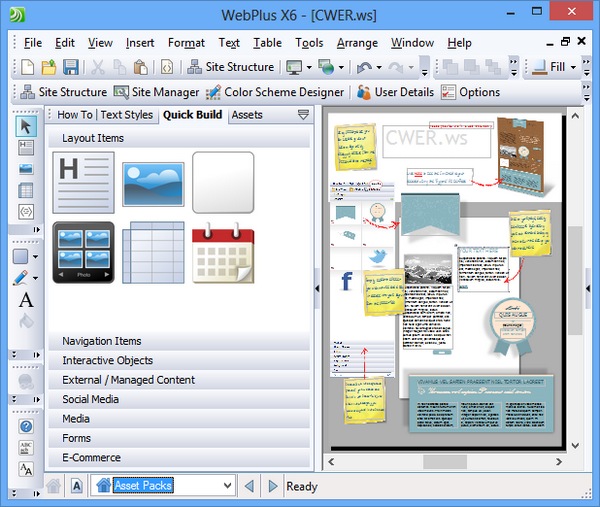This screenshot has height=507, width=600.
Task: Open Color Scheme Designer
Action: coord(275,92)
